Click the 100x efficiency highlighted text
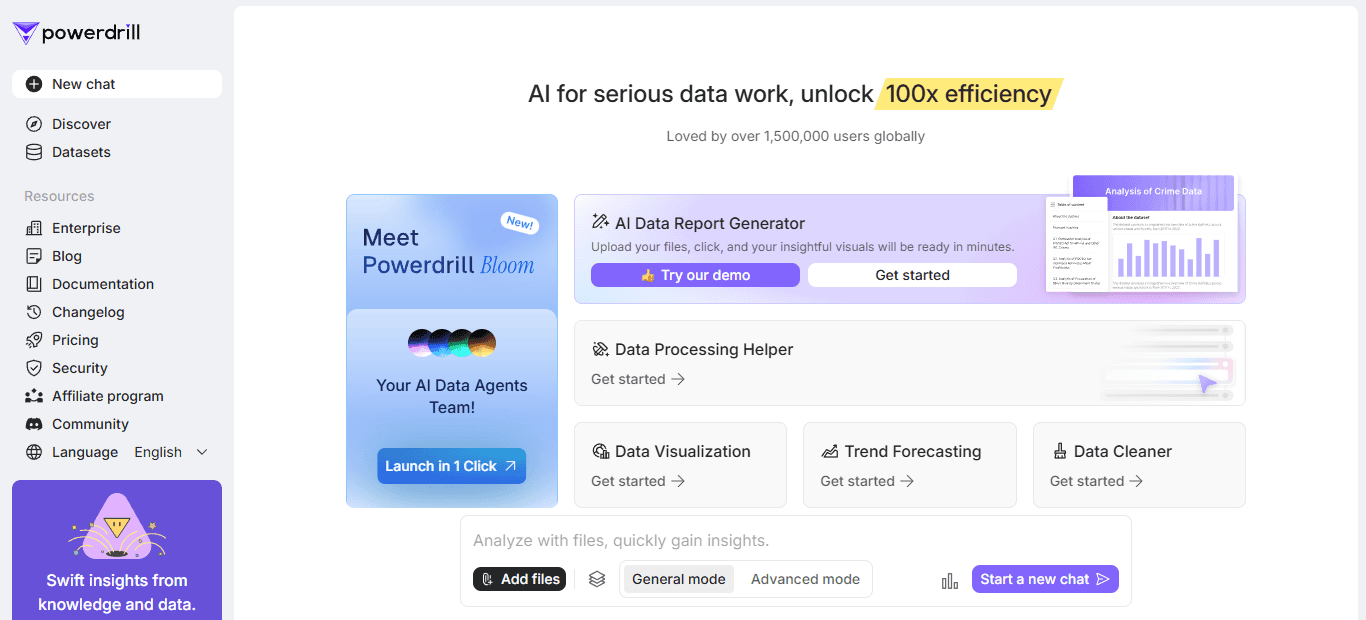The image size is (1366, 620). (x=967, y=93)
